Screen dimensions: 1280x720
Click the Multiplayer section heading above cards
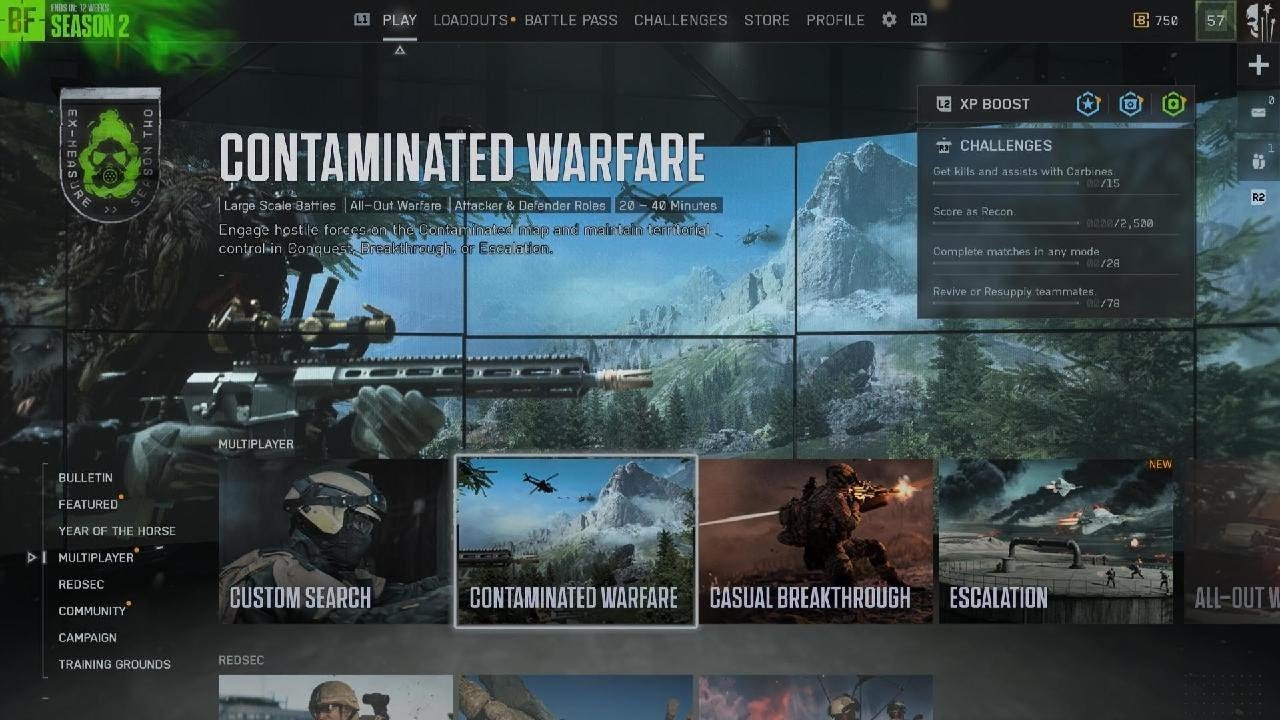tap(256, 444)
